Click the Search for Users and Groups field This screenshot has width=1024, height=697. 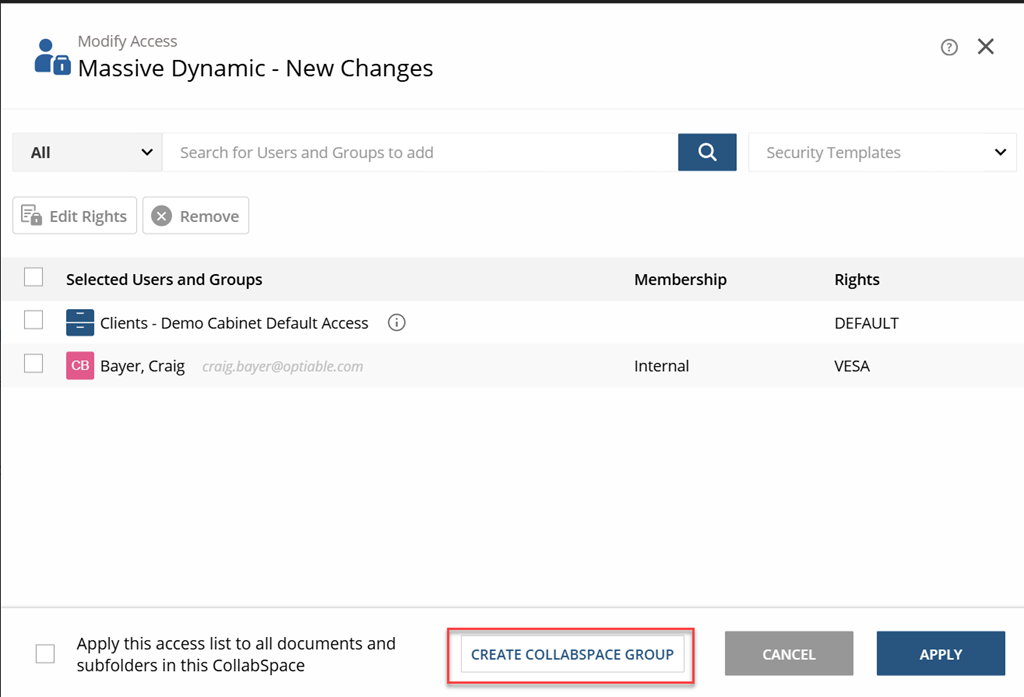(x=420, y=152)
